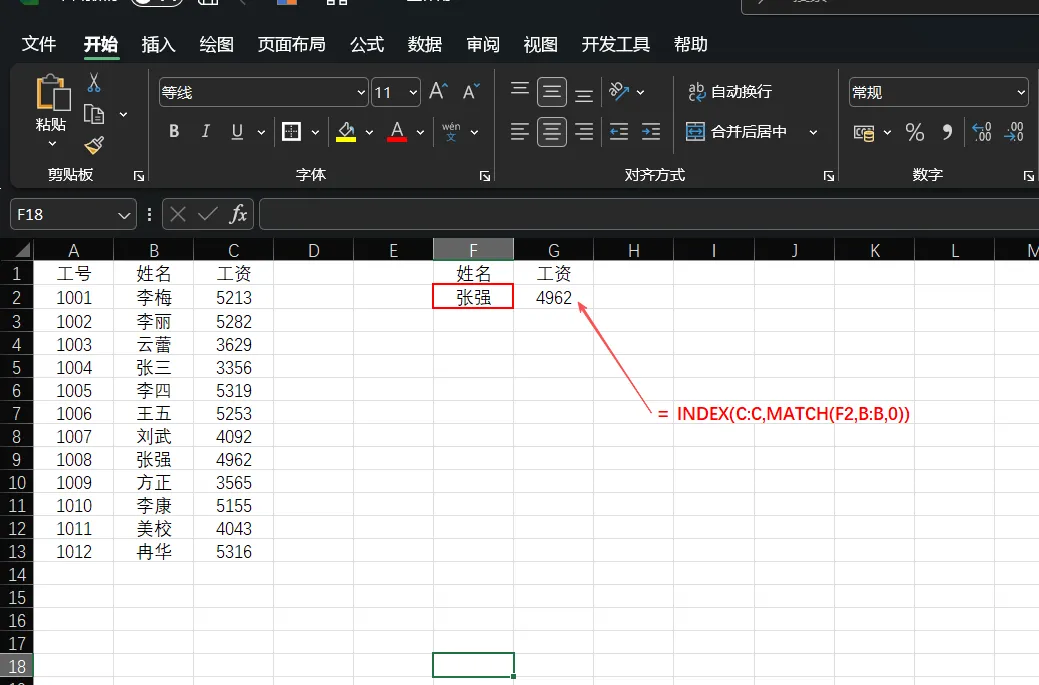Click accounting number format icon
The image size is (1039, 685).
(863, 132)
